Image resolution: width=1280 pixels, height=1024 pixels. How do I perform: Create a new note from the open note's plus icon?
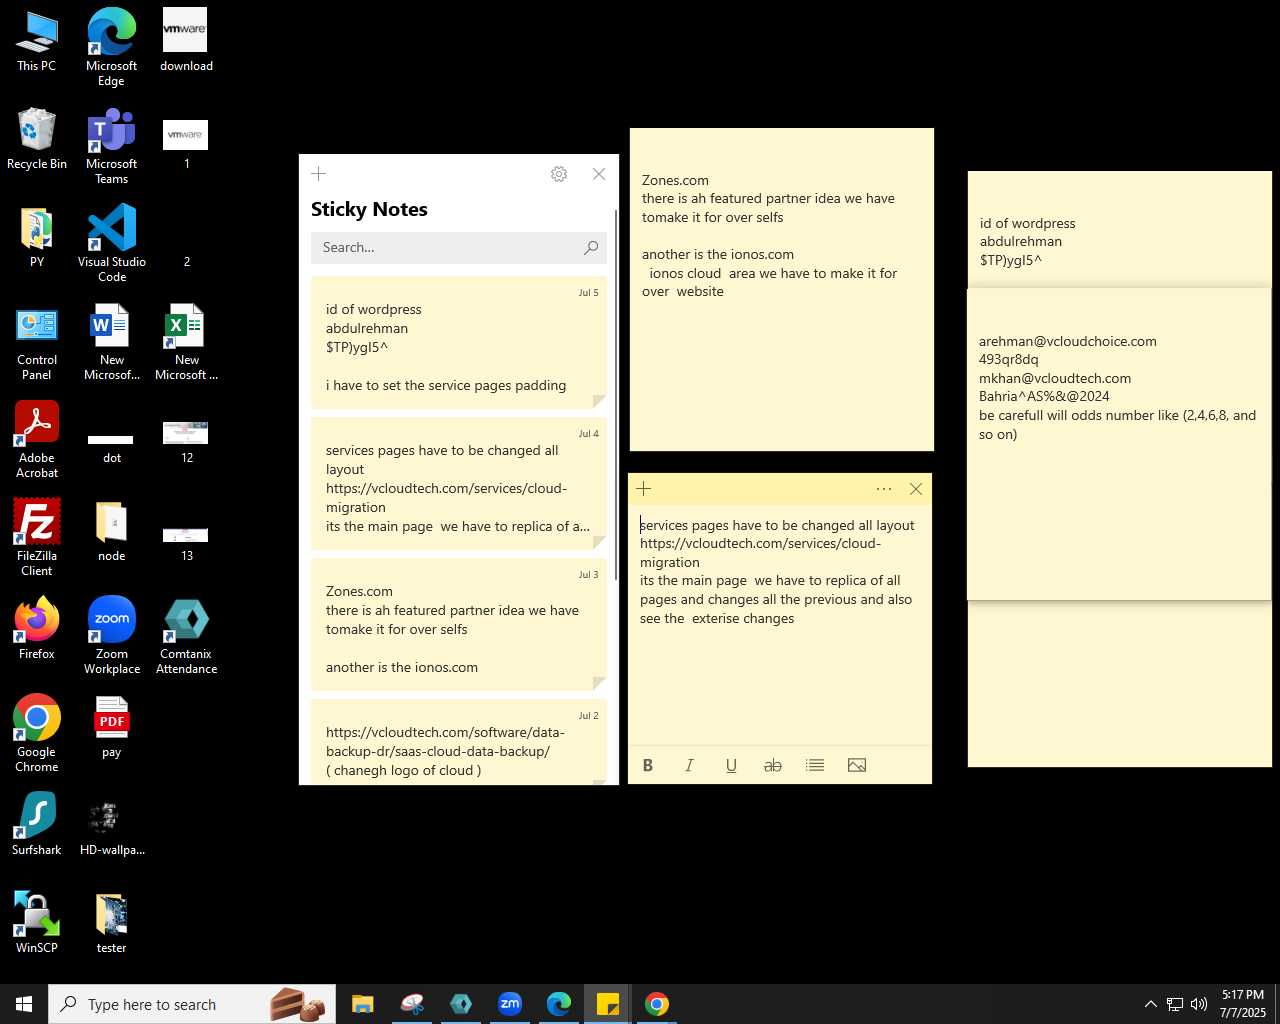pos(644,489)
